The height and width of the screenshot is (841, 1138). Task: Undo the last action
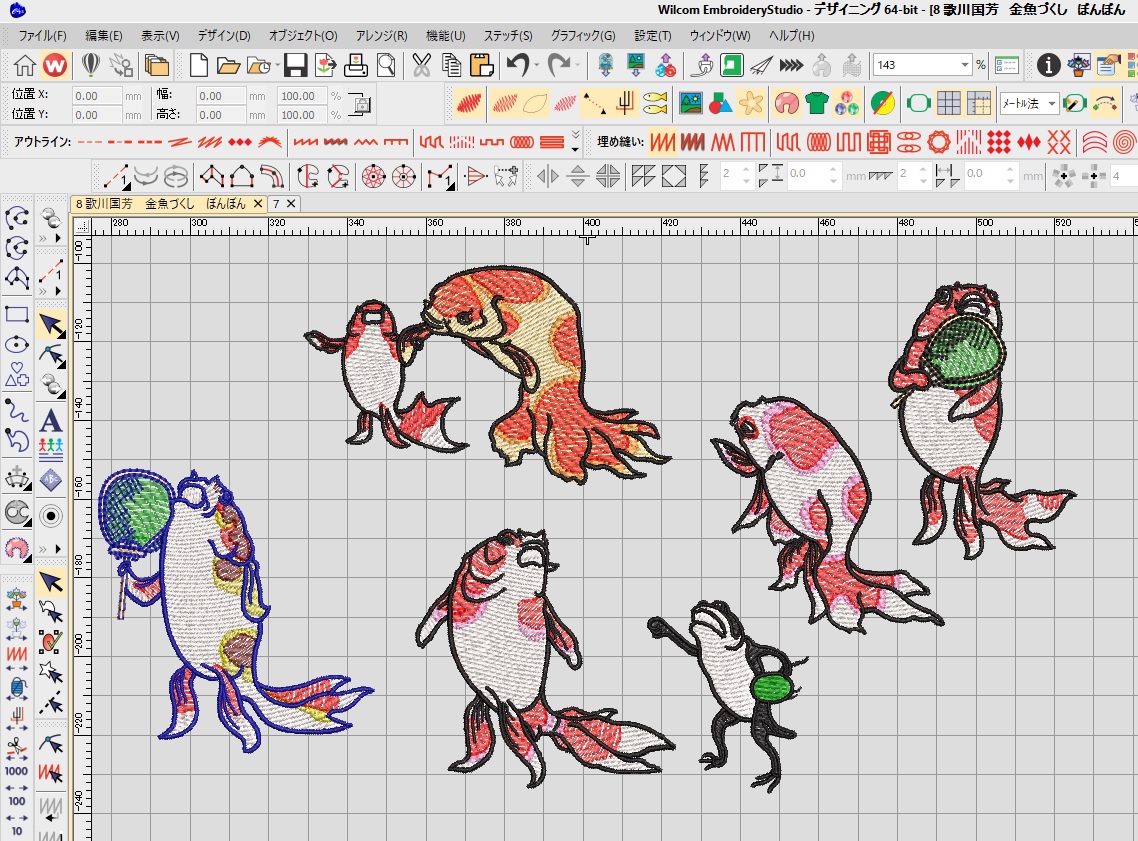517,65
